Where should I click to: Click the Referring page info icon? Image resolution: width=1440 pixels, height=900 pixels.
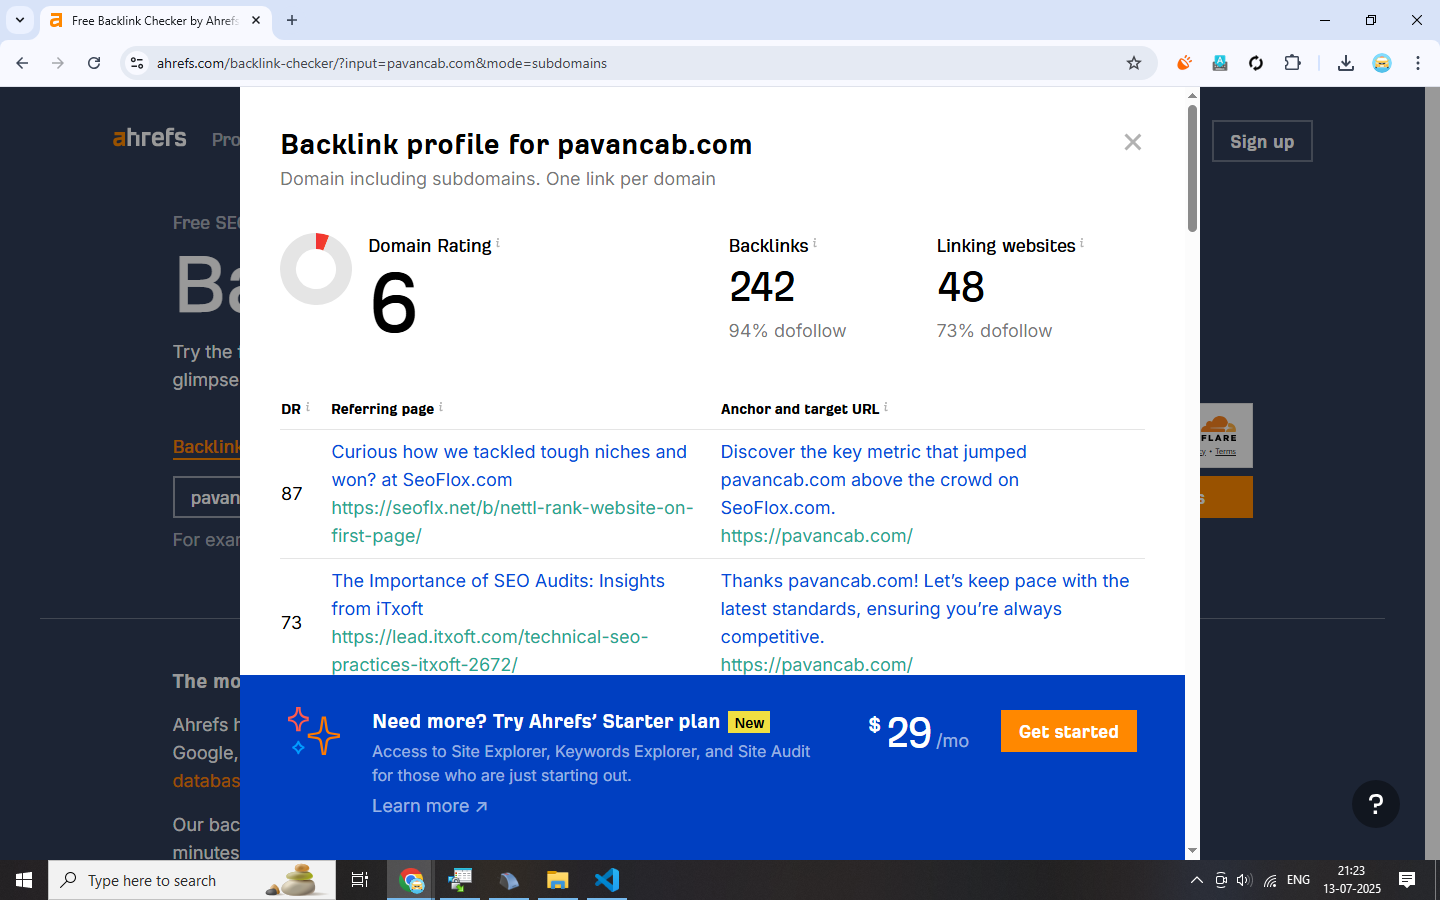point(440,406)
